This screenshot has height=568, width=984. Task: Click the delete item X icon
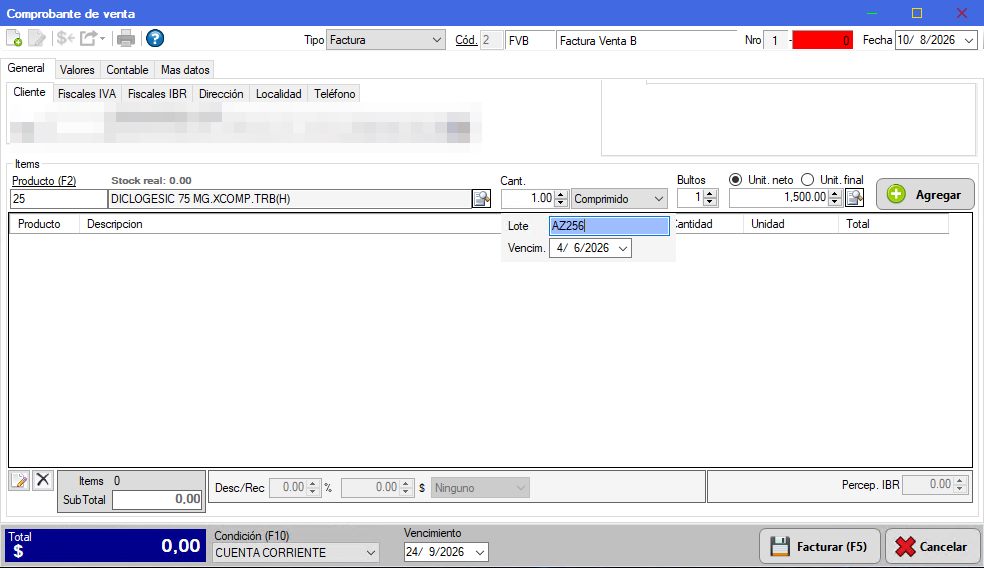43,481
